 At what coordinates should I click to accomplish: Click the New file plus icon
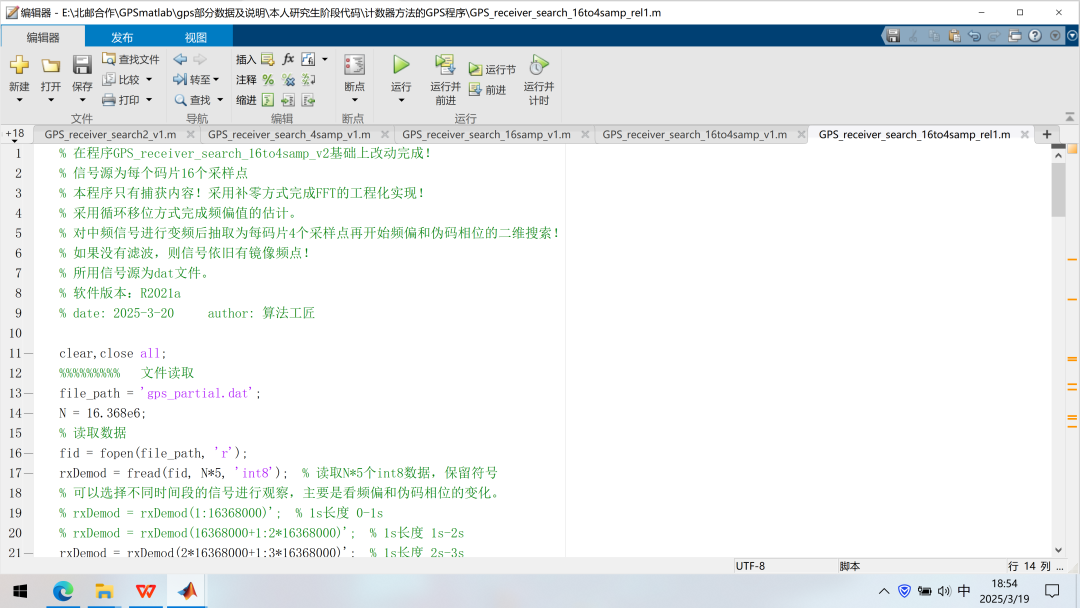point(19,65)
